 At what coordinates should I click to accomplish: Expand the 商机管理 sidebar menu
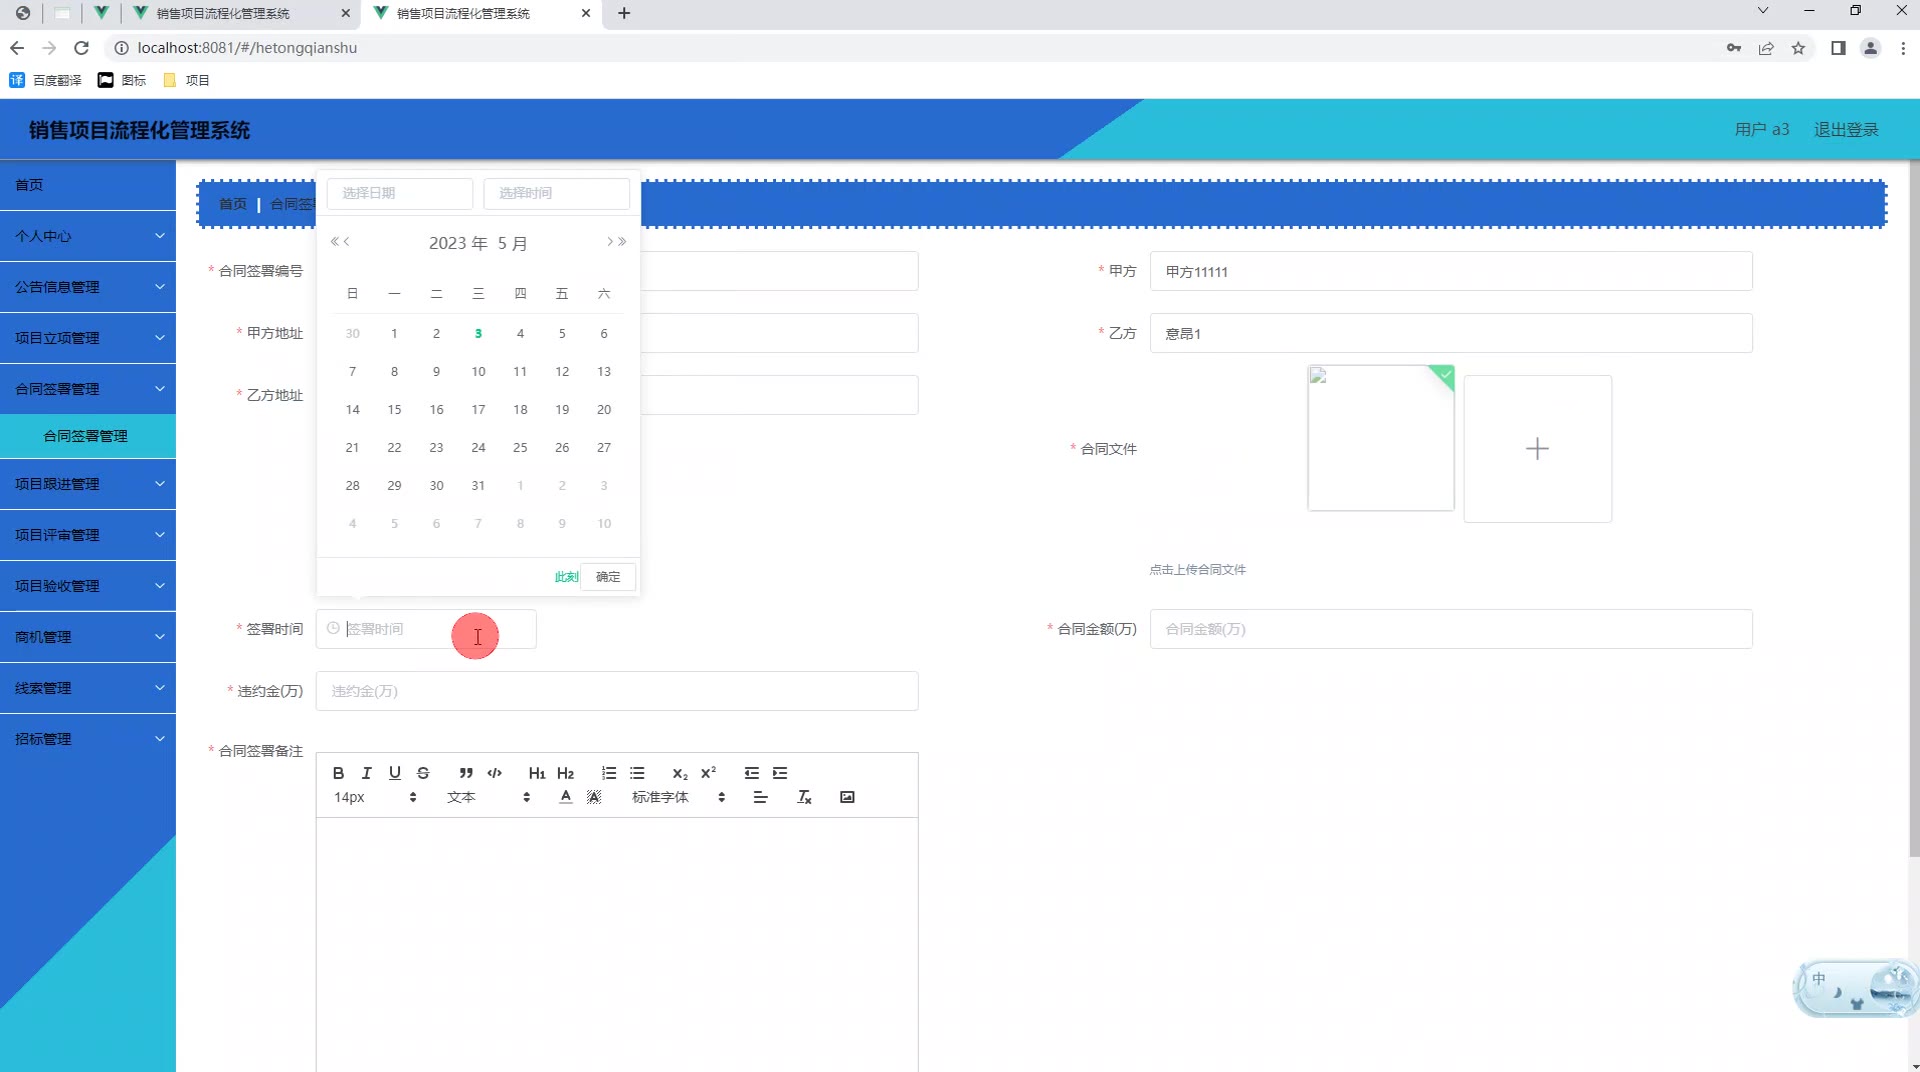click(x=88, y=637)
